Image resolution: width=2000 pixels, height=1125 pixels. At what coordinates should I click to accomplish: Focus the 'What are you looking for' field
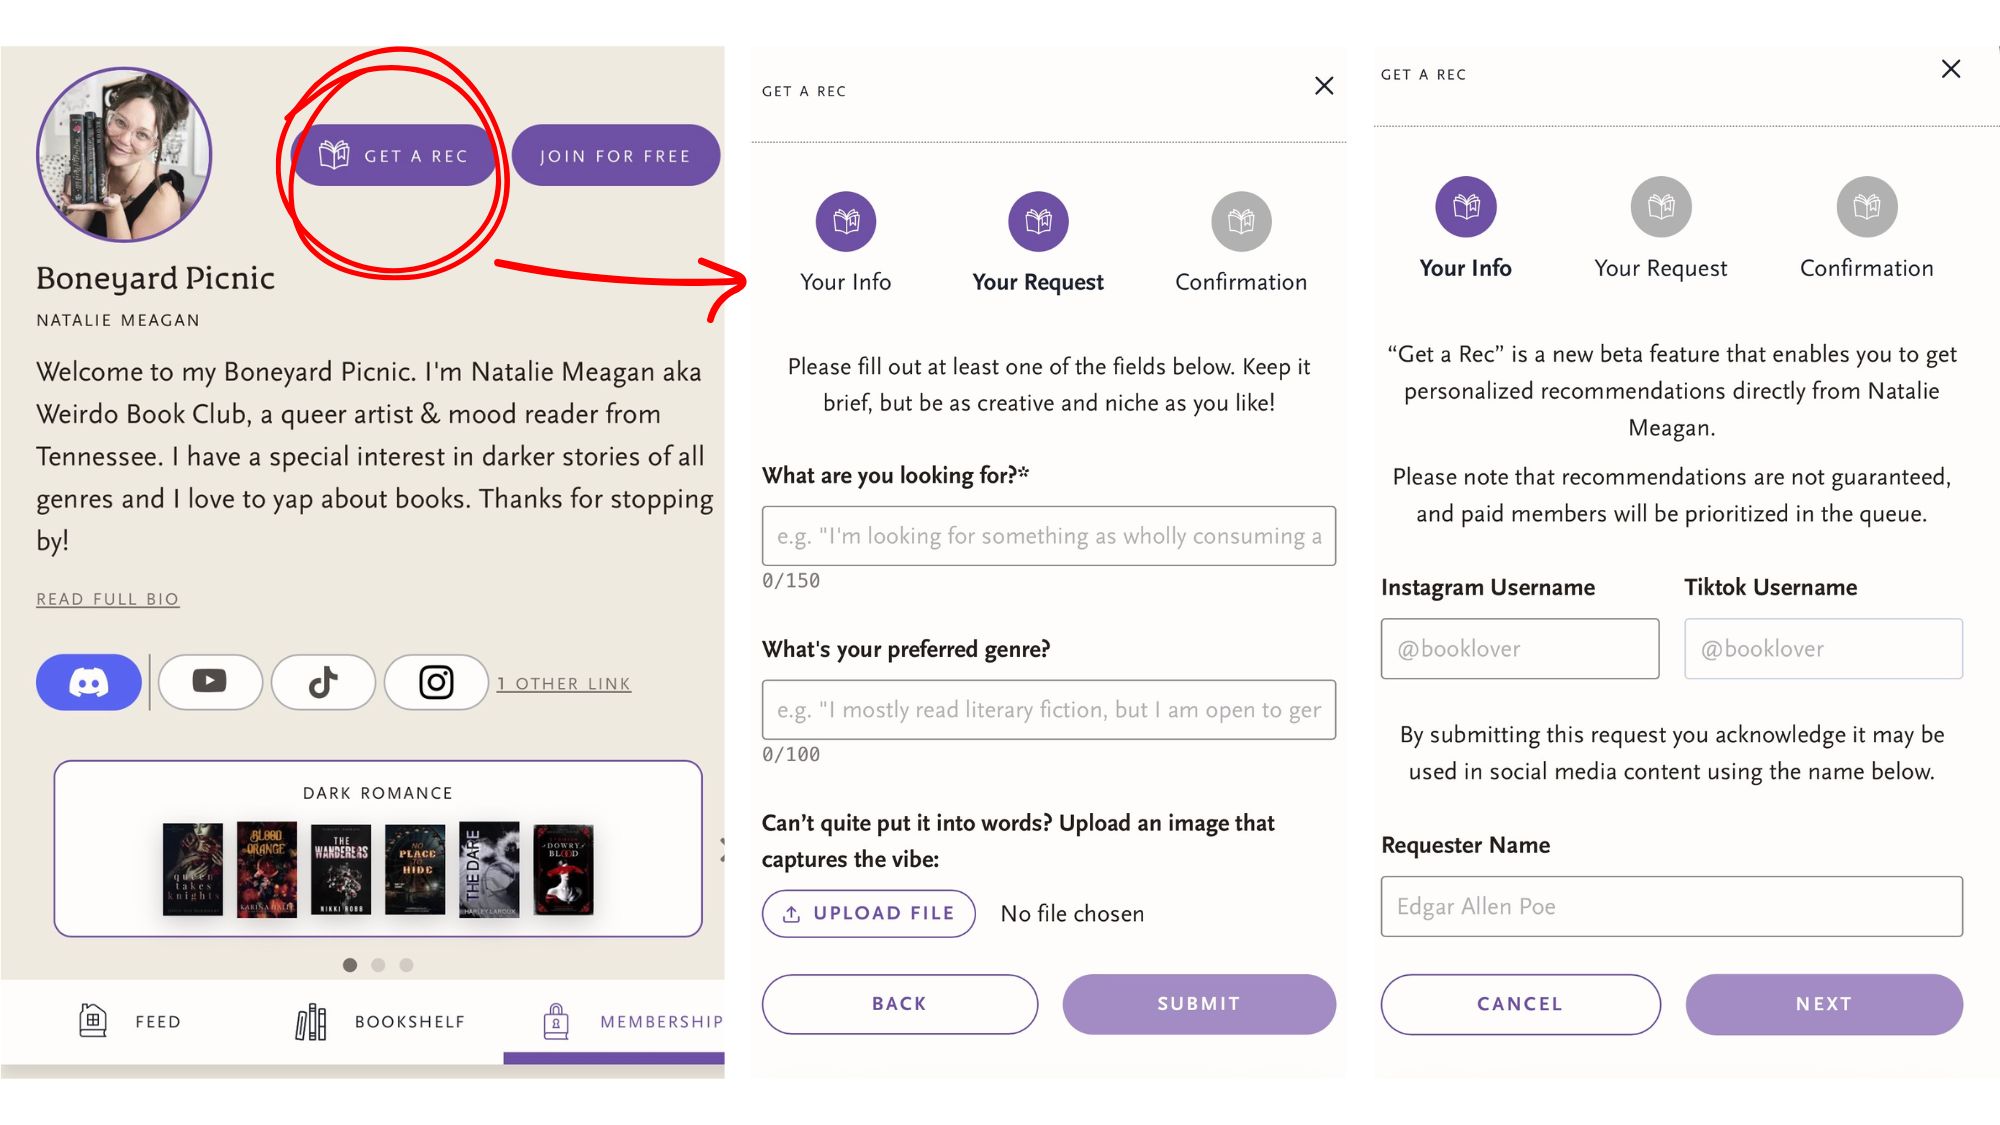1048,536
